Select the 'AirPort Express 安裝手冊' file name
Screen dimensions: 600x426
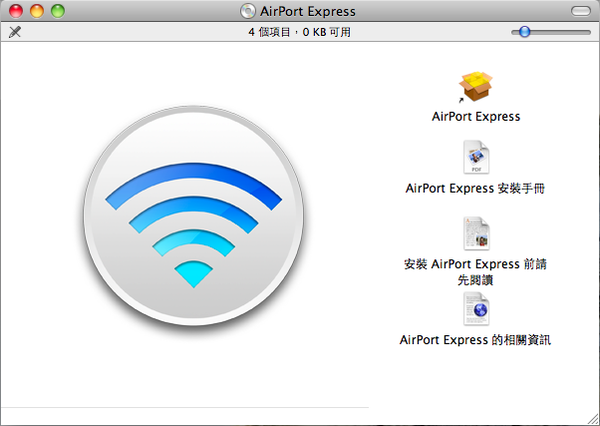coord(475,188)
